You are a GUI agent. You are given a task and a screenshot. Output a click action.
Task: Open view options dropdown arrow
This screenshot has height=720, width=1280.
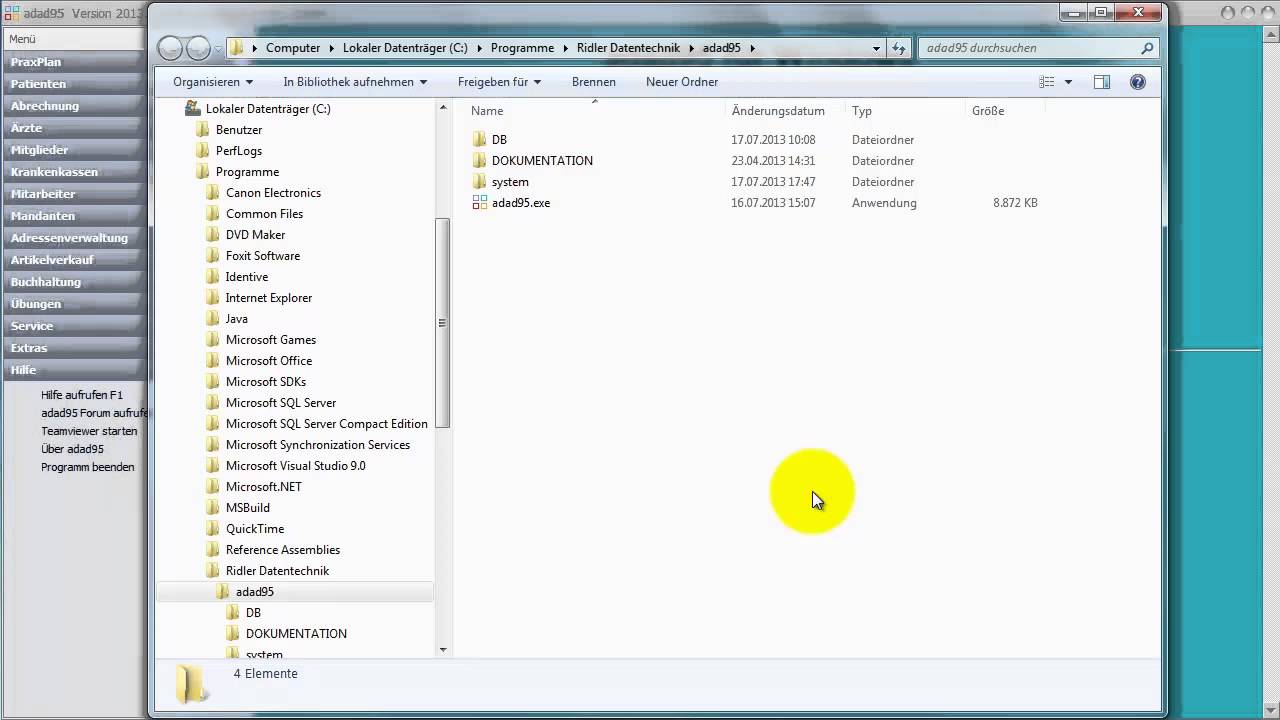coord(1068,82)
